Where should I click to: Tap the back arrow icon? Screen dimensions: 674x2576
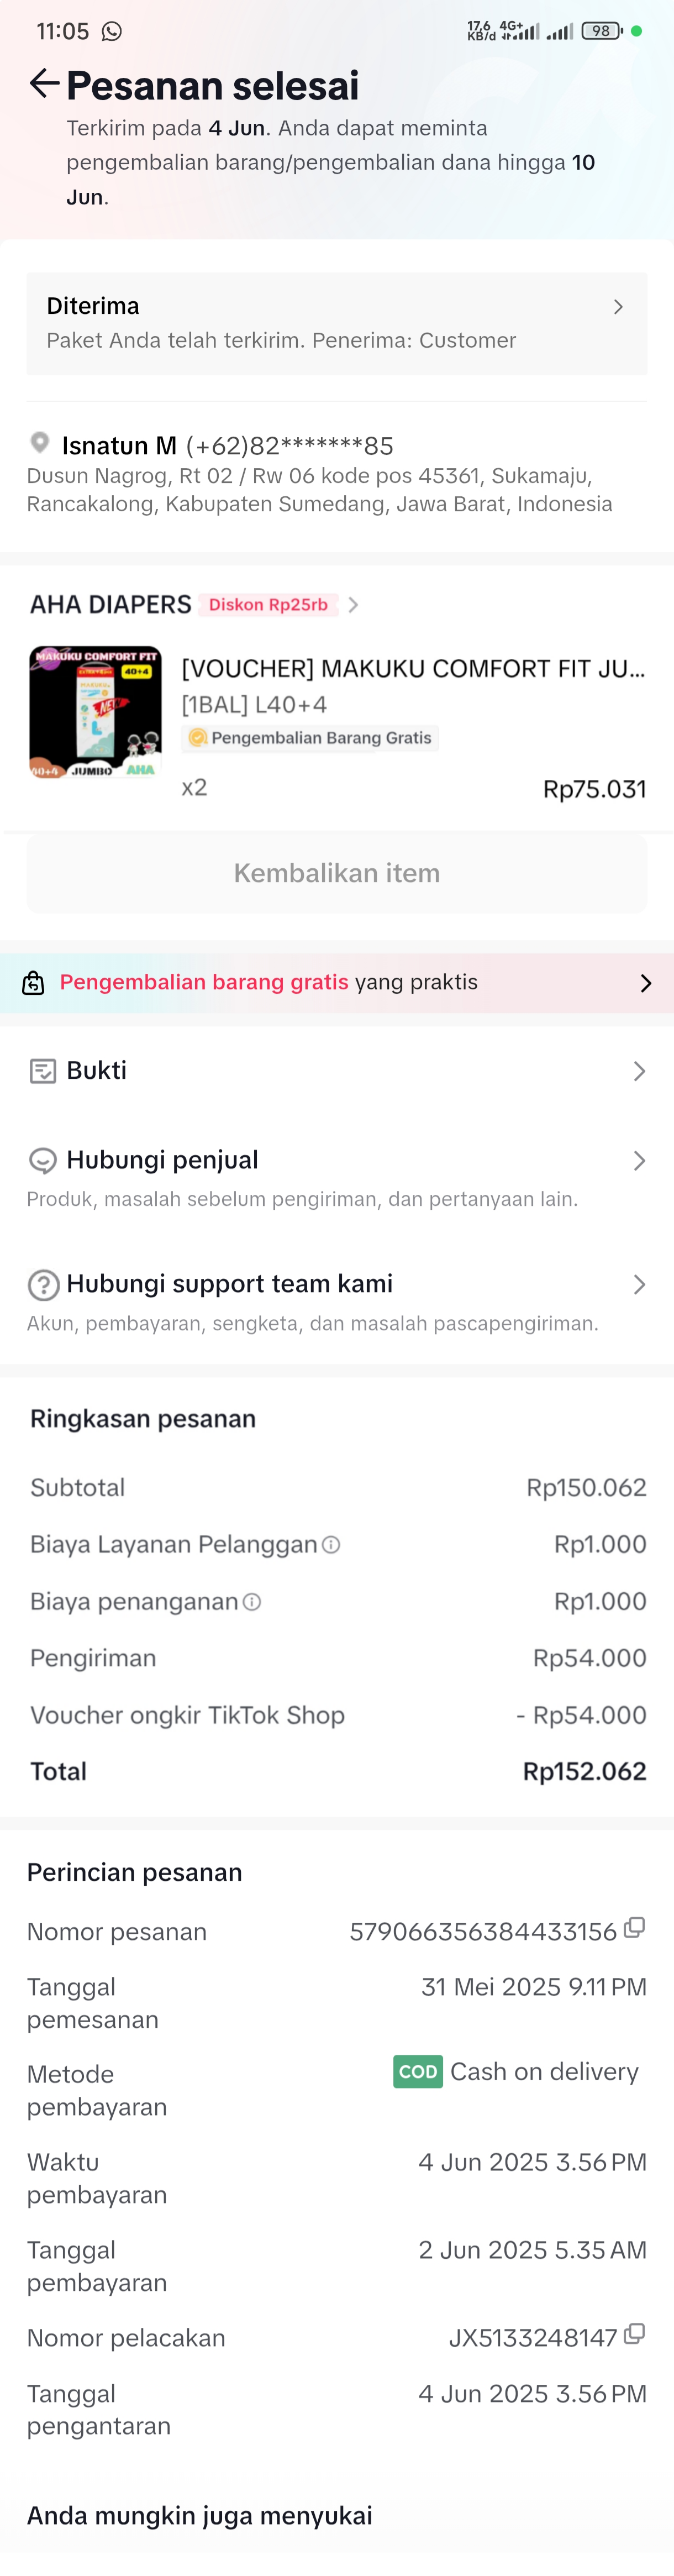pos(44,84)
